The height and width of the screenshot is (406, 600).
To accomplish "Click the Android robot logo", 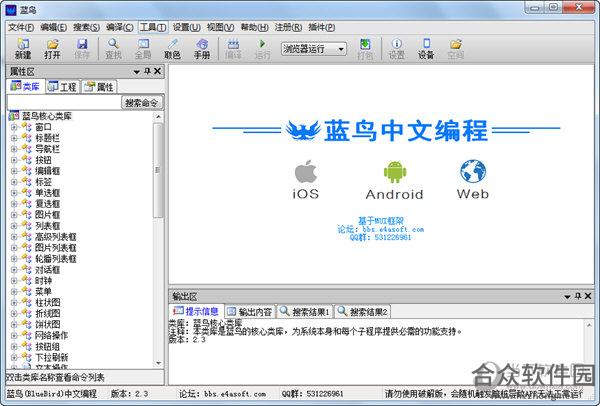I will pos(395,172).
